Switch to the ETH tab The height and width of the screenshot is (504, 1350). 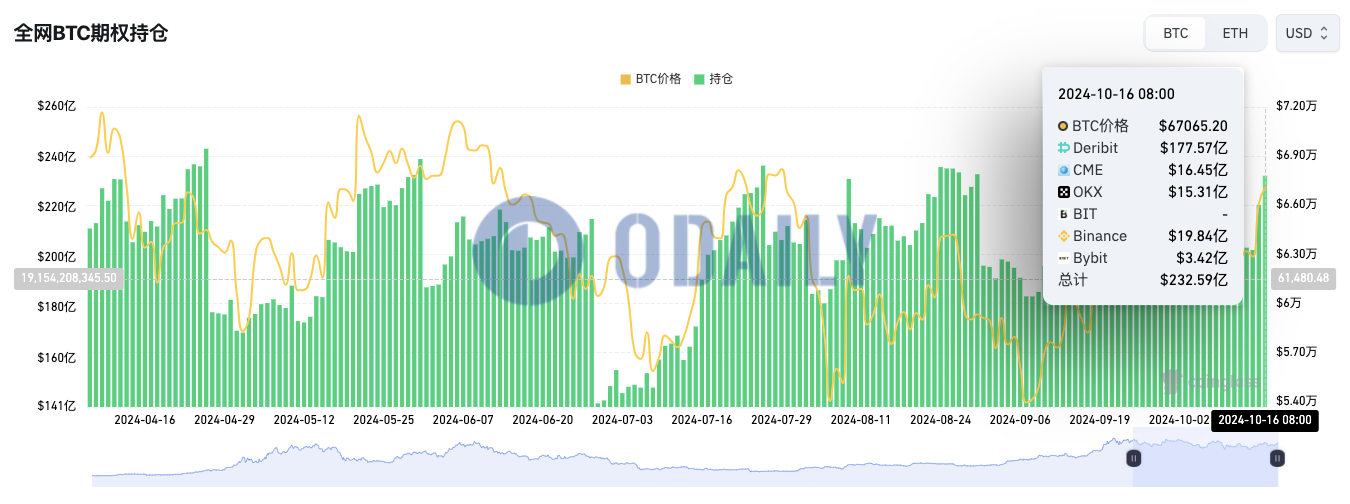[1235, 33]
